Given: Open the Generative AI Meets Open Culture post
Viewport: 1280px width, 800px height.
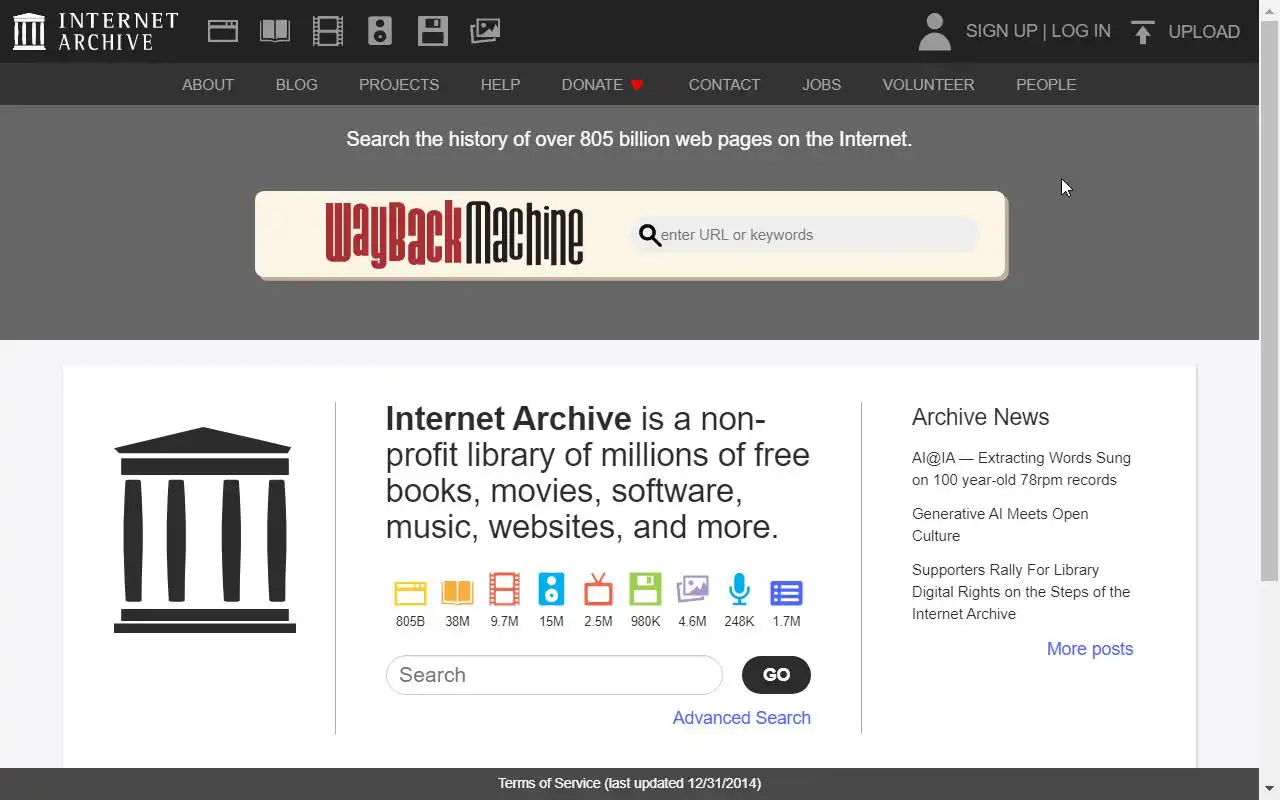Looking at the screenshot, I should point(1000,525).
